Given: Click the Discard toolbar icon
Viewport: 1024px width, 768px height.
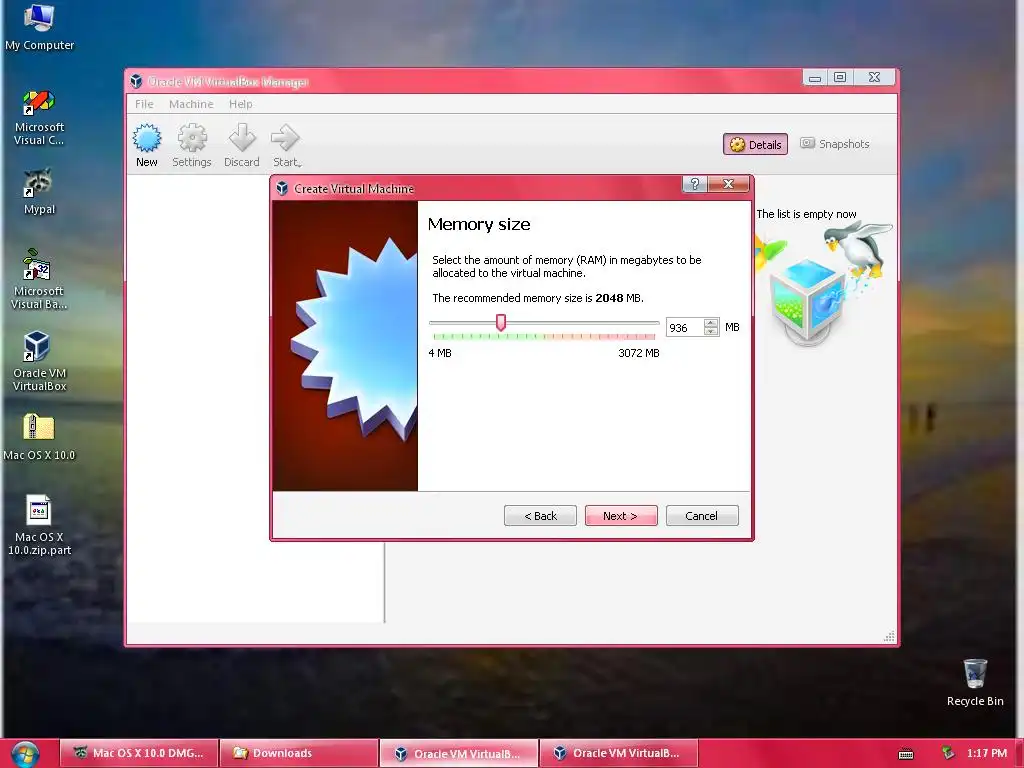Looking at the screenshot, I should click(242, 146).
